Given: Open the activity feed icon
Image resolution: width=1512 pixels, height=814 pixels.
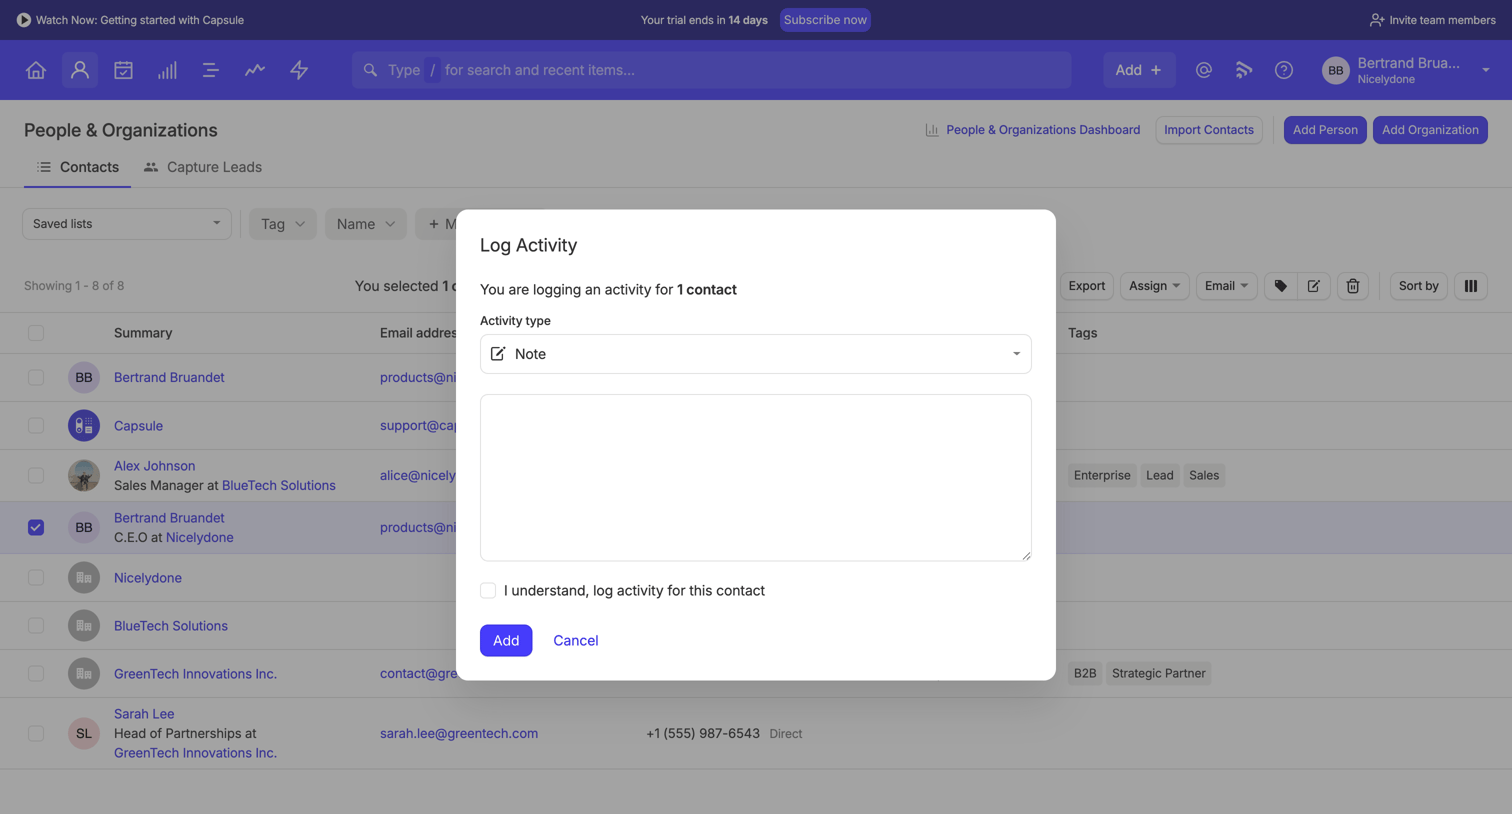Looking at the screenshot, I should 1244,70.
